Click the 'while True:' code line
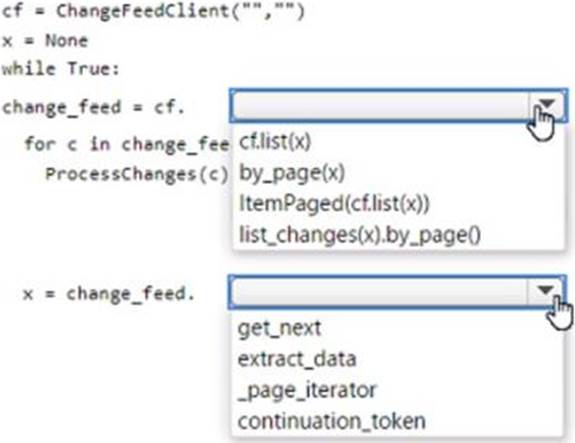This screenshot has height=443, width=575. click(x=61, y=69)
